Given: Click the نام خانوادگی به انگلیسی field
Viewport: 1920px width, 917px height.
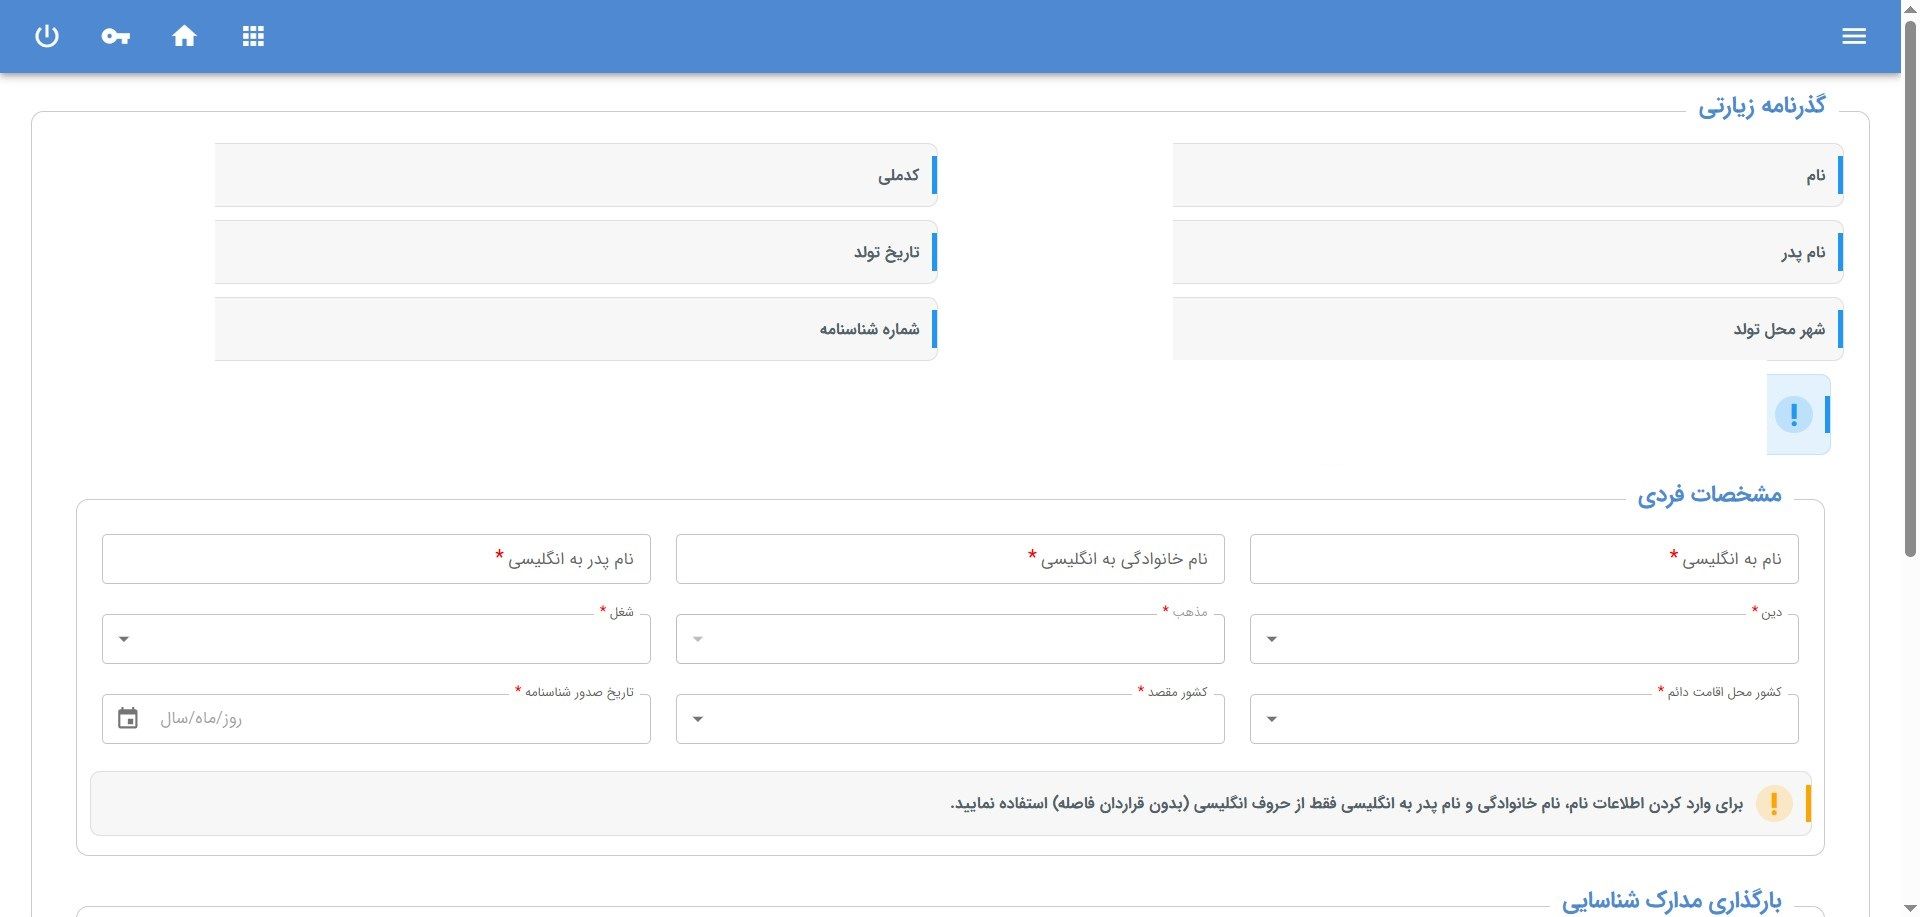Looking at the screenshot, I should tap(950, 559).
